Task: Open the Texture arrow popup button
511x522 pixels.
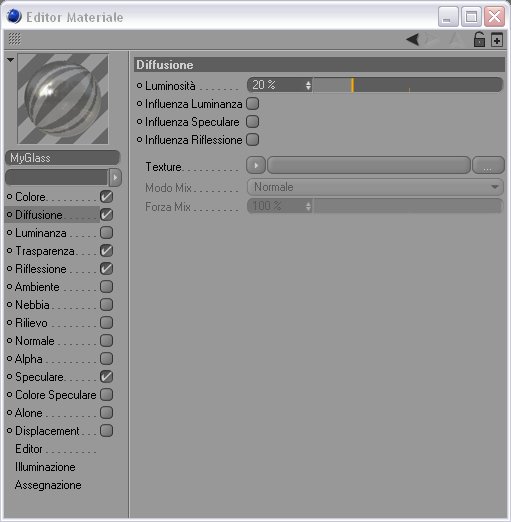Action: pyautogui.click(x=256, y=165)
